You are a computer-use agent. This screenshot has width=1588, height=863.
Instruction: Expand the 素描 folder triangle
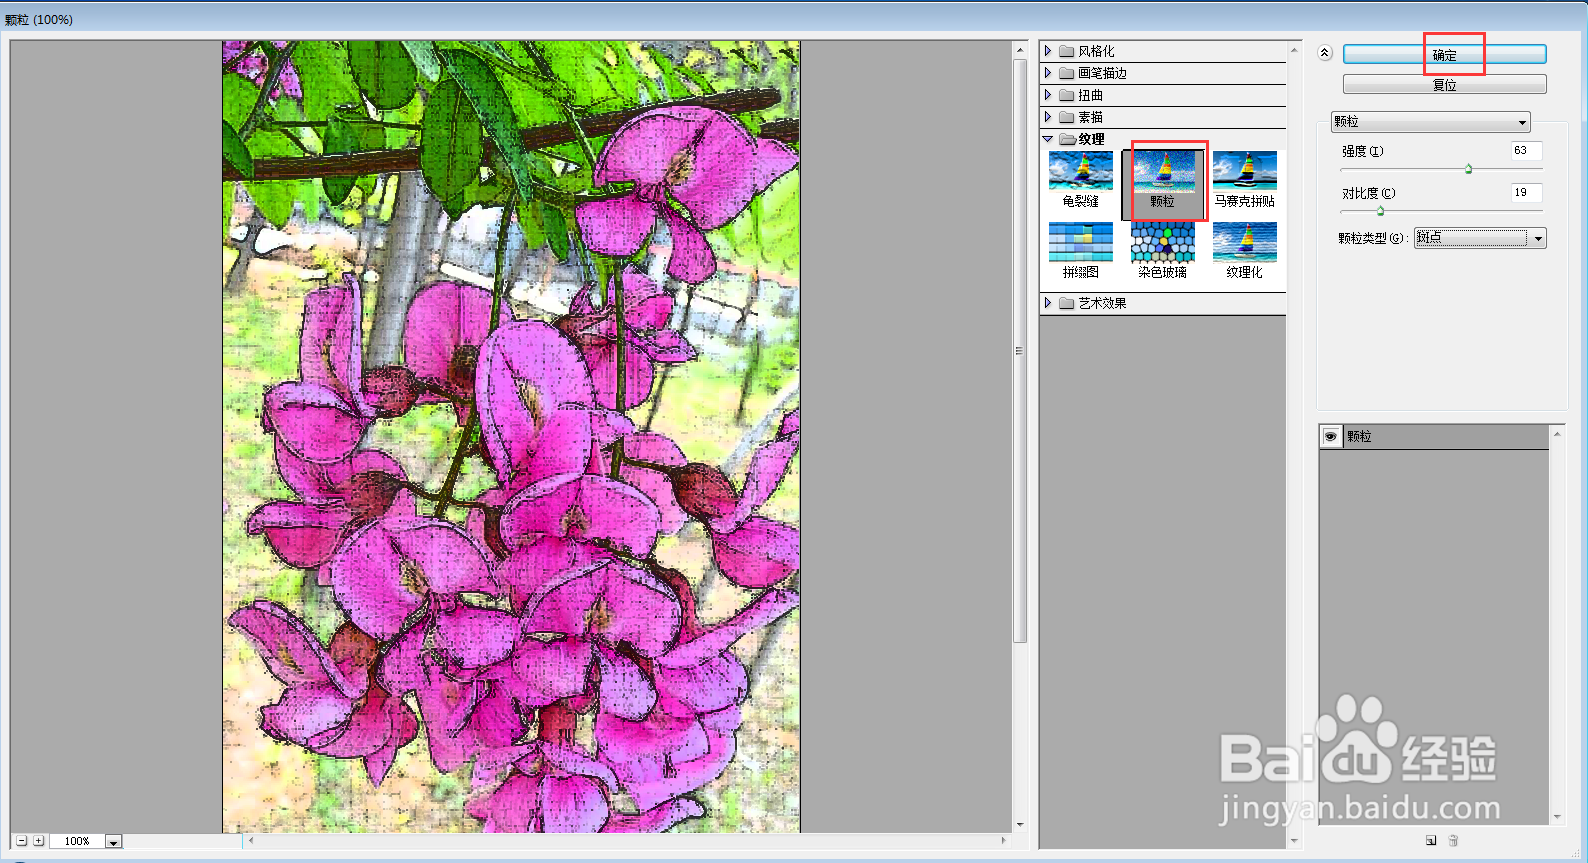click(x=1048, y=117)
